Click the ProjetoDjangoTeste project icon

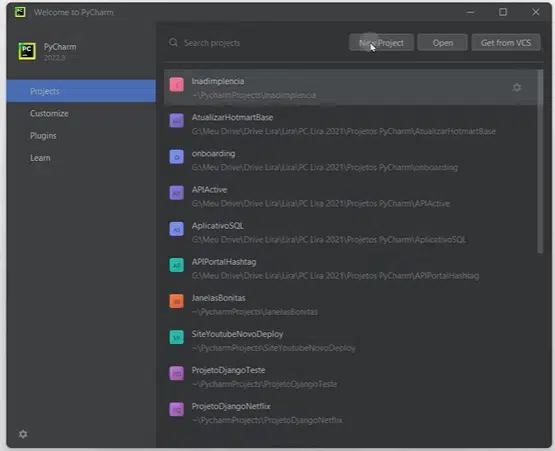coord(177,373)
